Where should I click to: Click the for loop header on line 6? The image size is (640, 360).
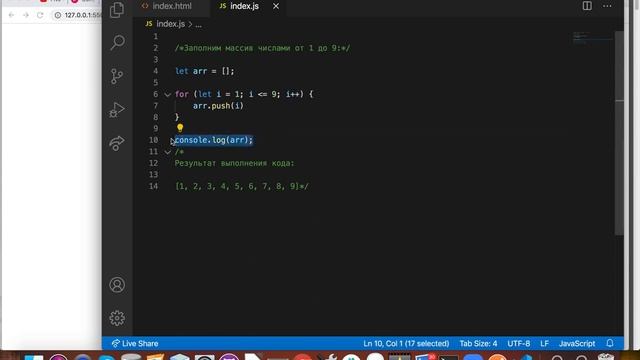pyautogui.click(x=244, y=94)
